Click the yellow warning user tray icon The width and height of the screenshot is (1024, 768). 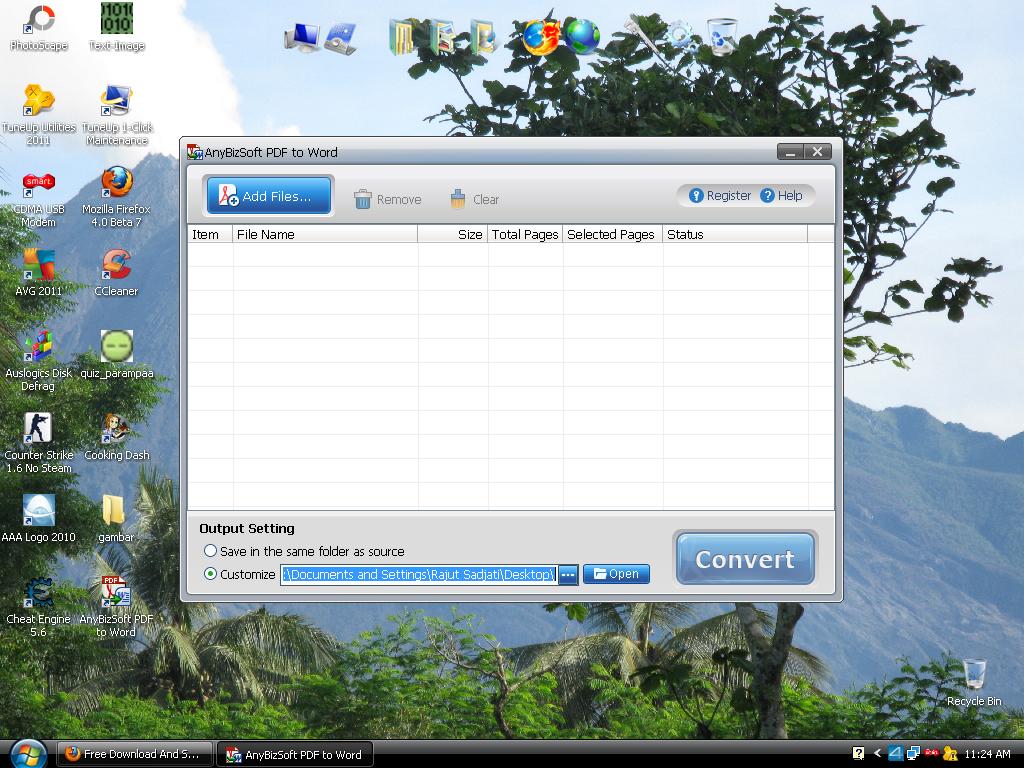pos(950,754)
